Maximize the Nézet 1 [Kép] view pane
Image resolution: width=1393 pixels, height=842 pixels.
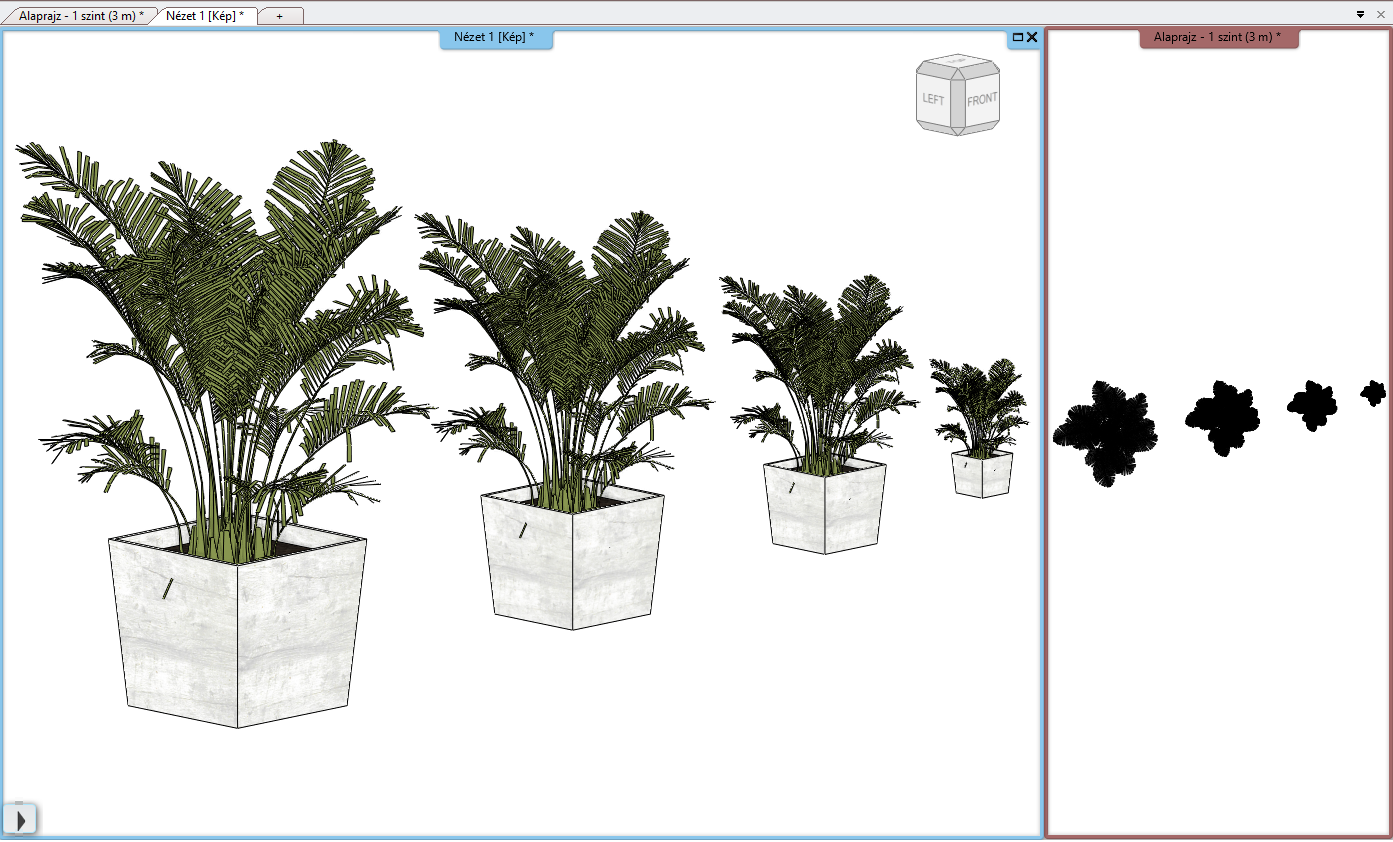click(1018, 37)
